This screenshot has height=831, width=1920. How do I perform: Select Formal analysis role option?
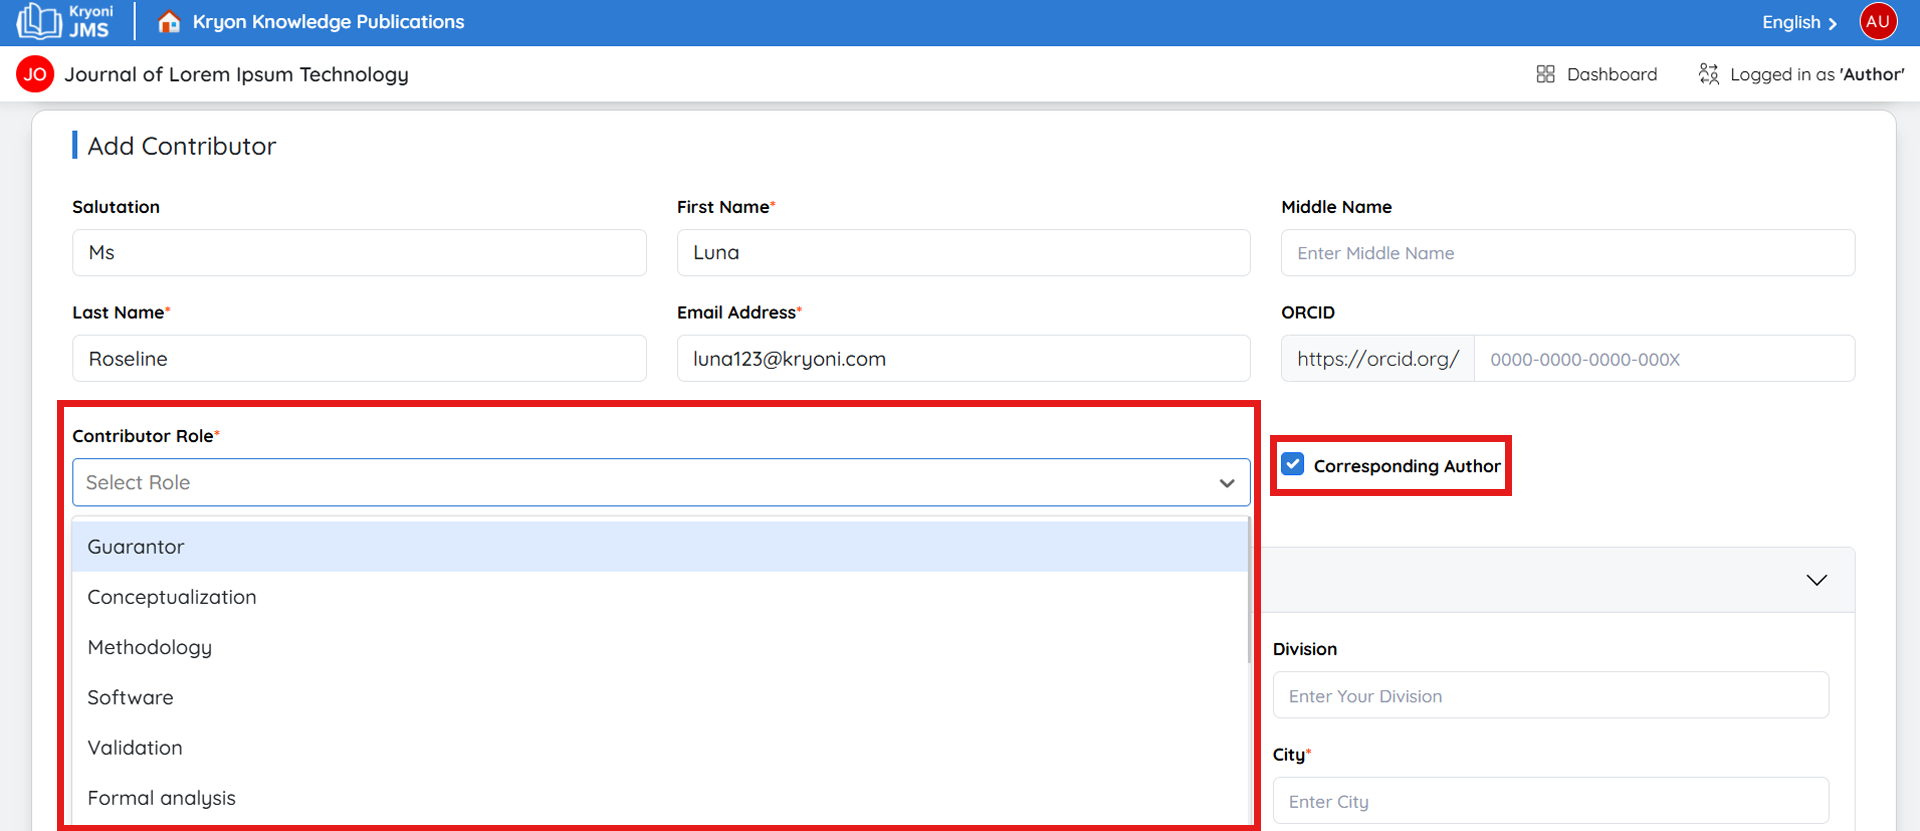[162, 798]
